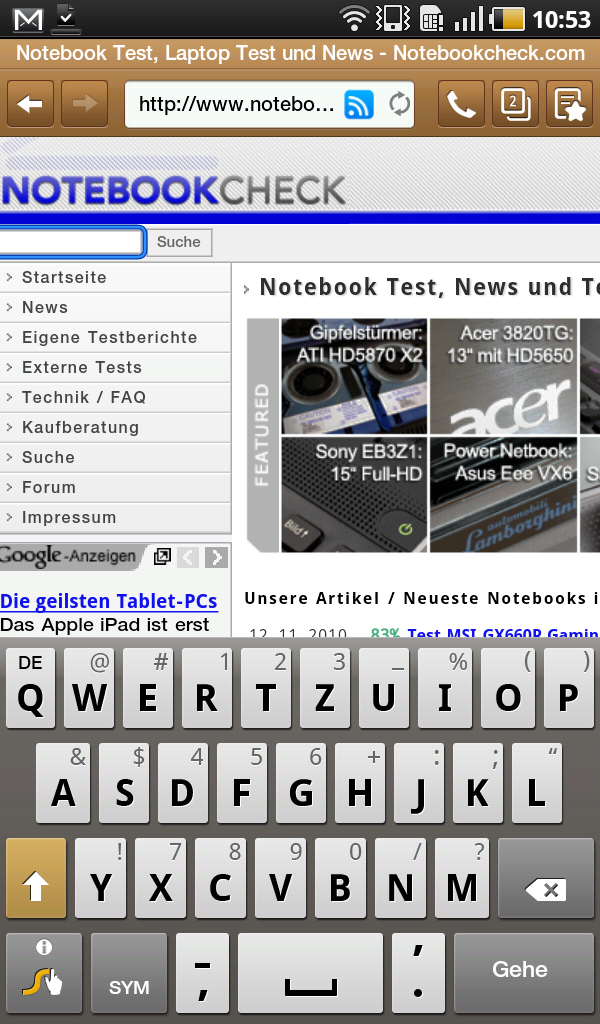This screenshot has height=1024, width=600.
Task: Open Eigene Testberichte menu item
Action: coord(115,338)
